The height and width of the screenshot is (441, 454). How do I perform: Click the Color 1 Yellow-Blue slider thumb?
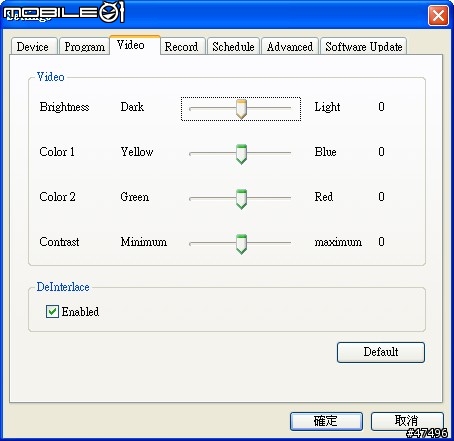(241, 154)
